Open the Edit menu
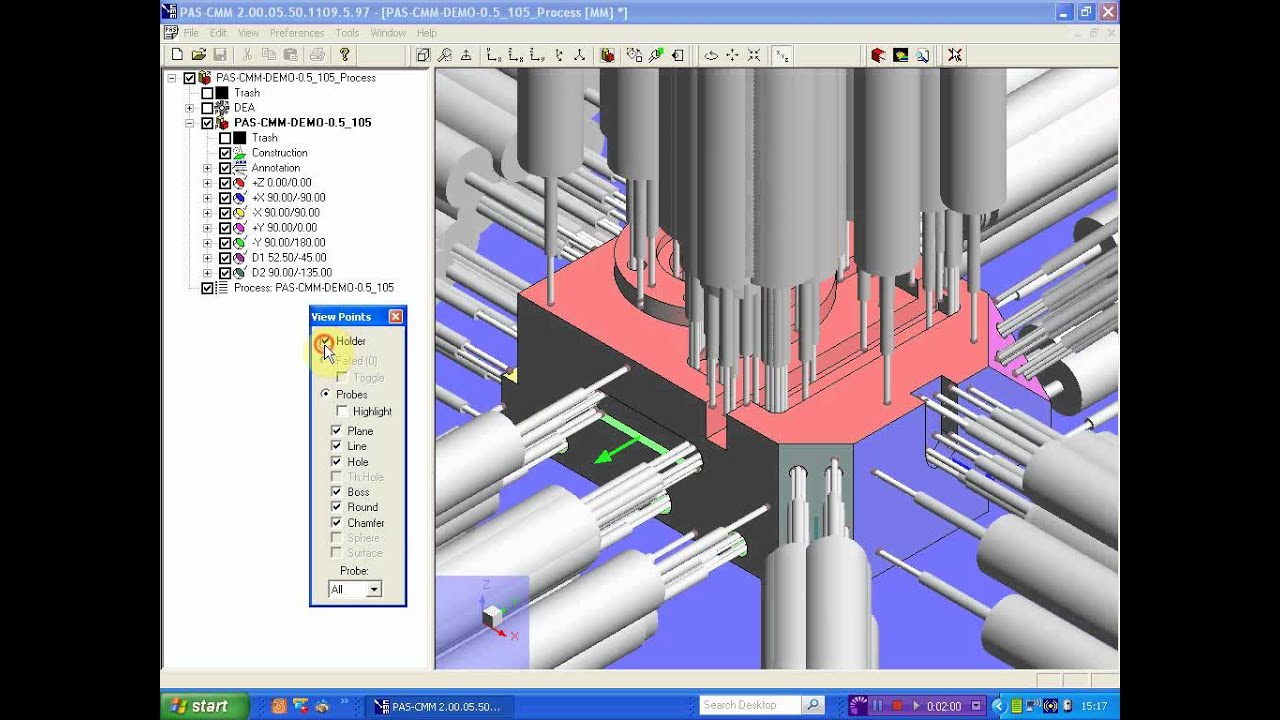This screenshot has height=720, width=1280. coord(218,33)
